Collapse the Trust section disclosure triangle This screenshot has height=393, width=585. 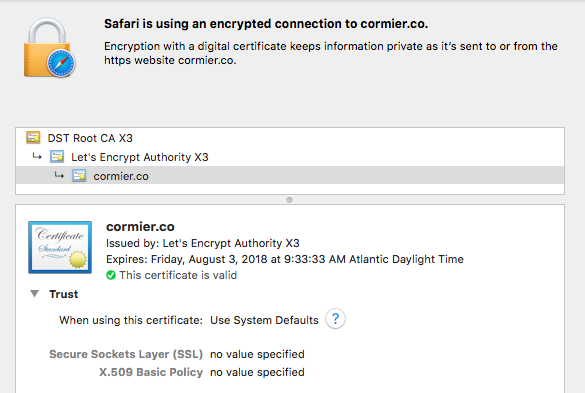pos(34,294)
